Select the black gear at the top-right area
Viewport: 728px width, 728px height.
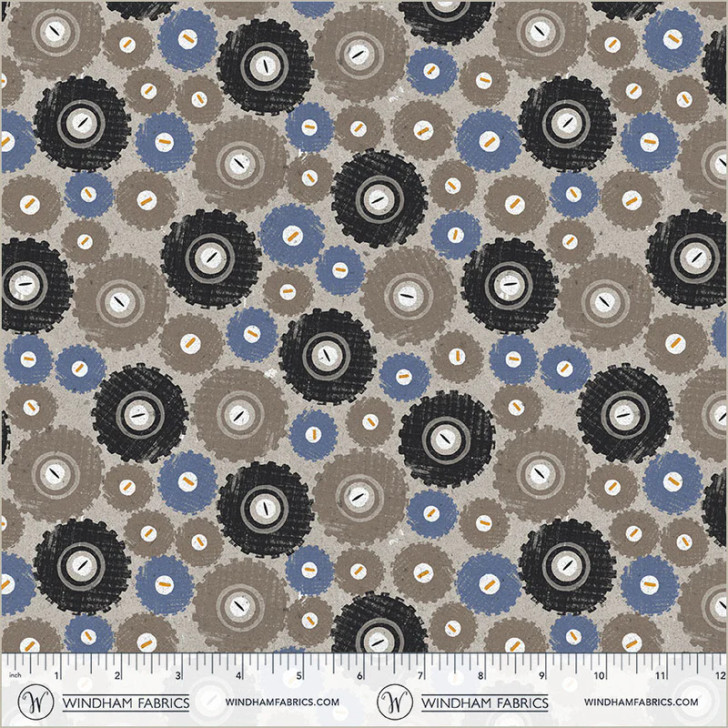tap(567, 122)
